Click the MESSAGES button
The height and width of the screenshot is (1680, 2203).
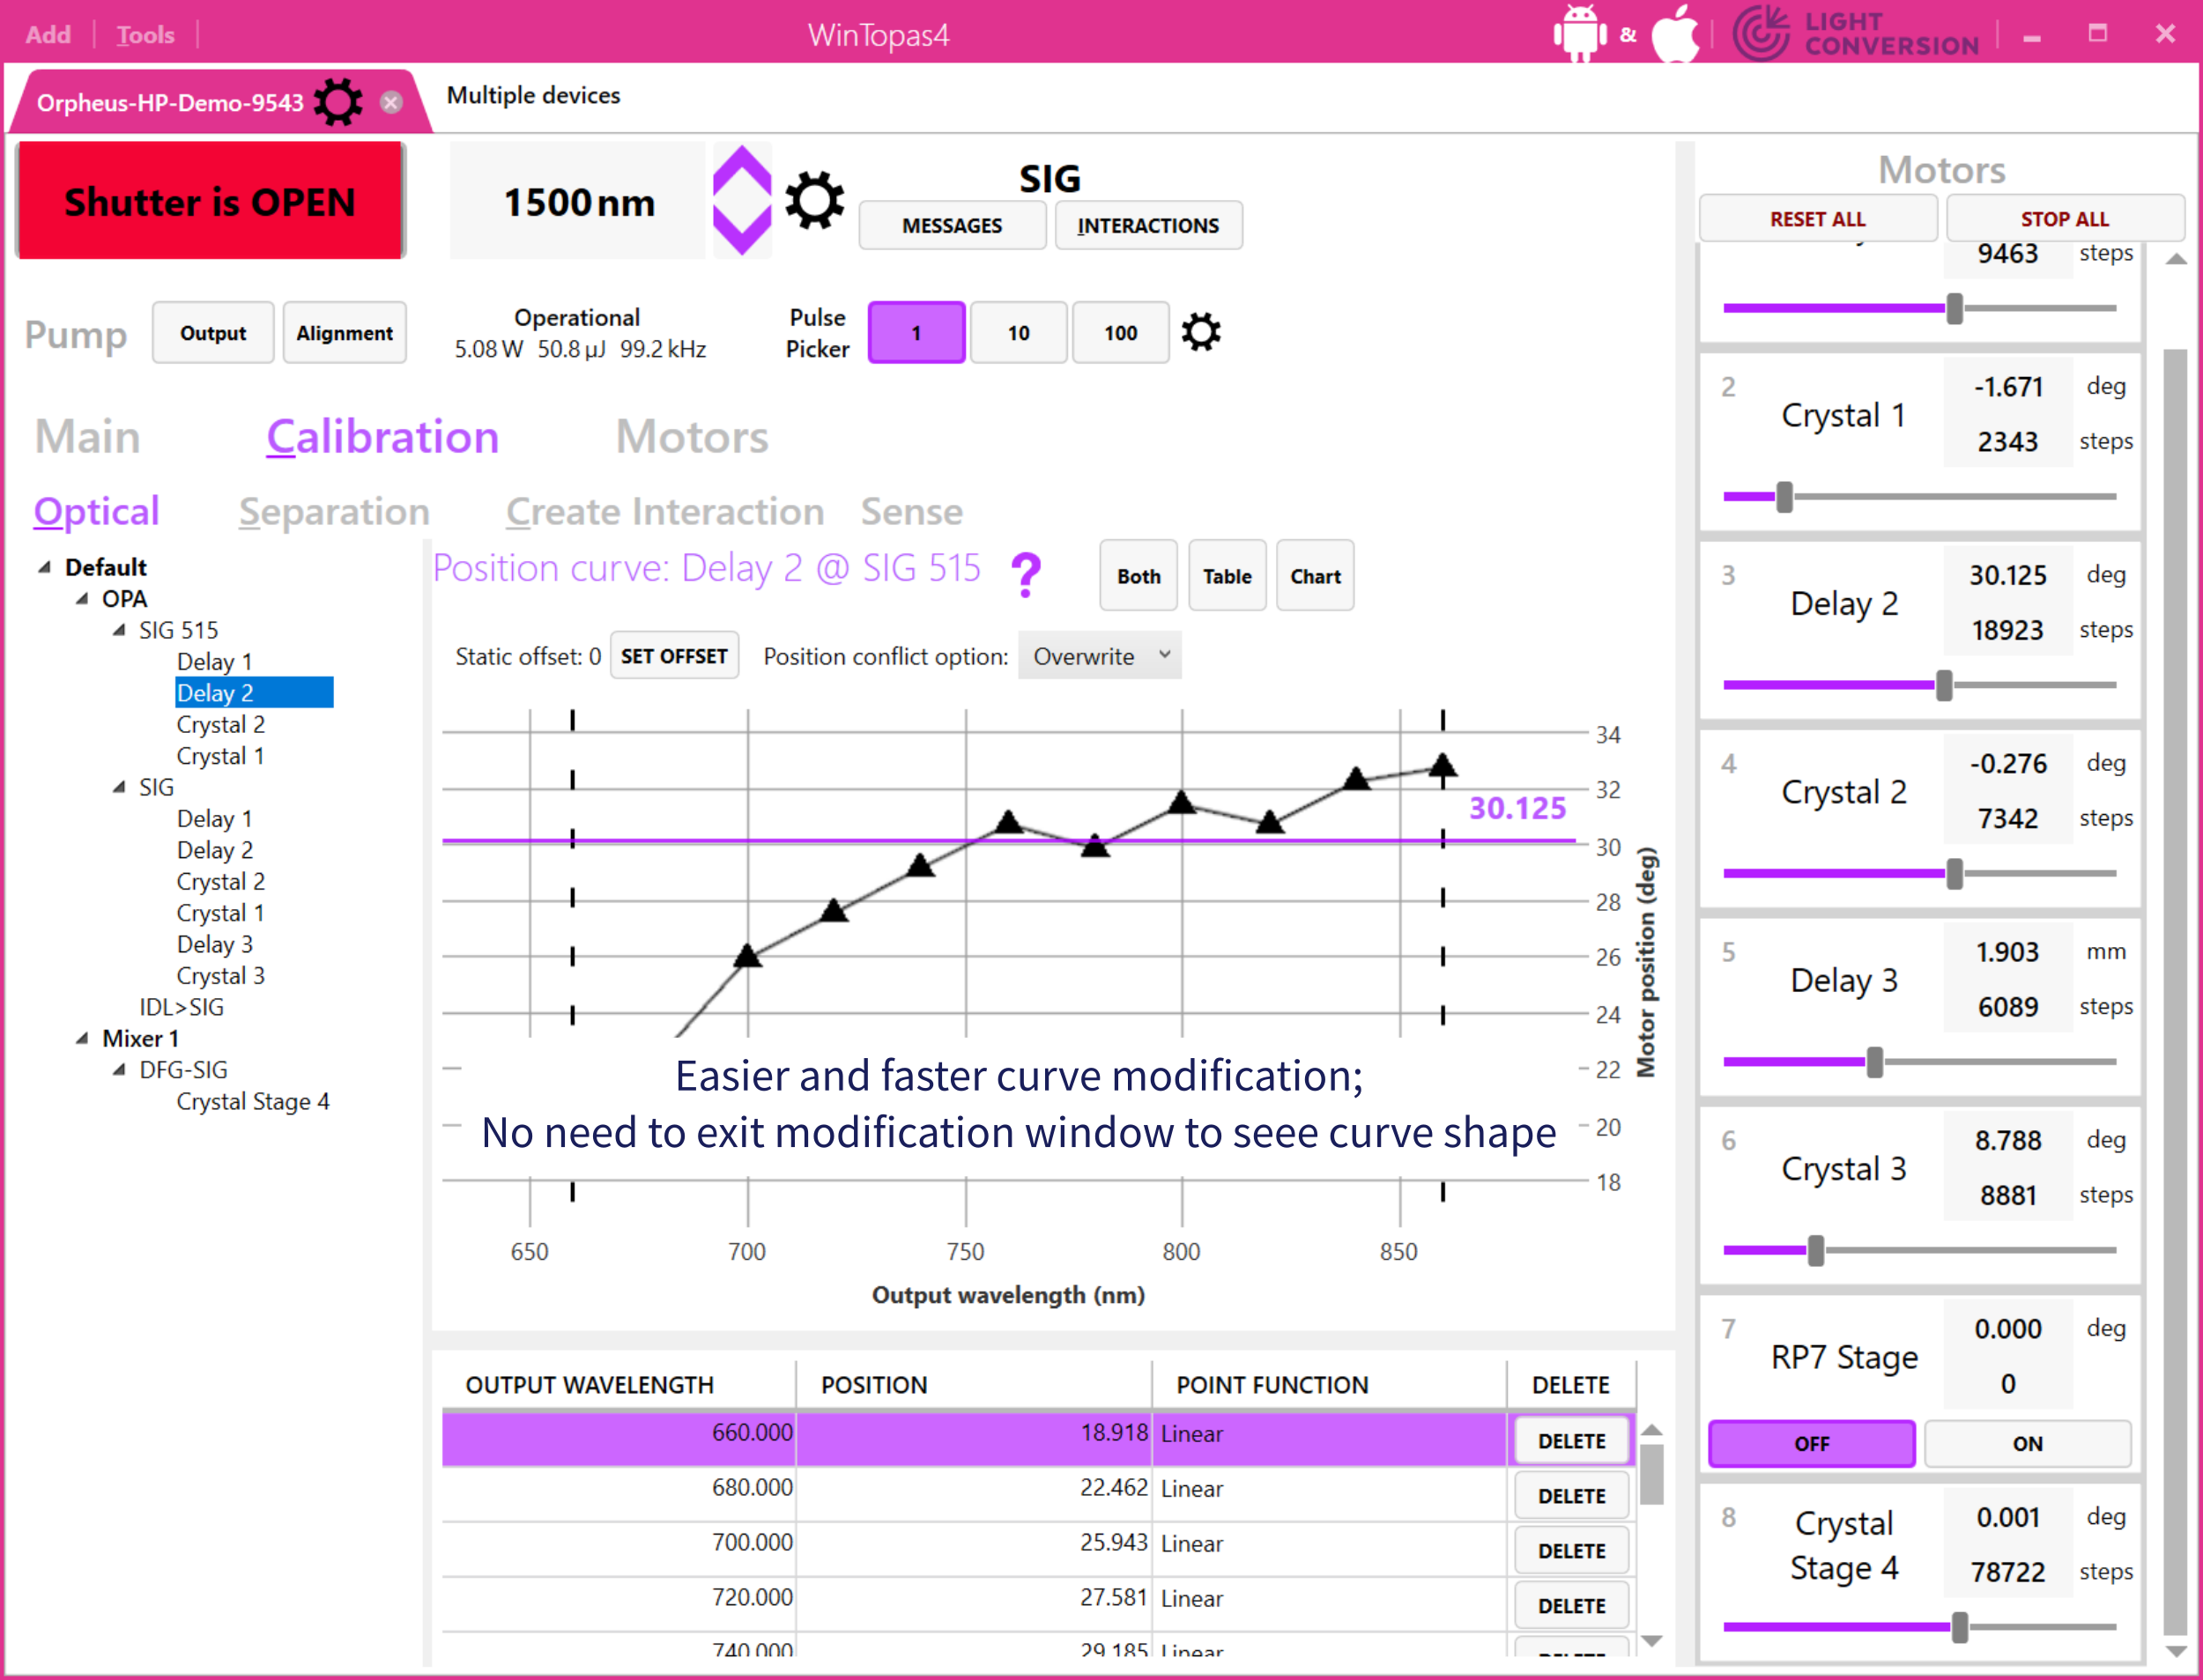coord(952,225)
